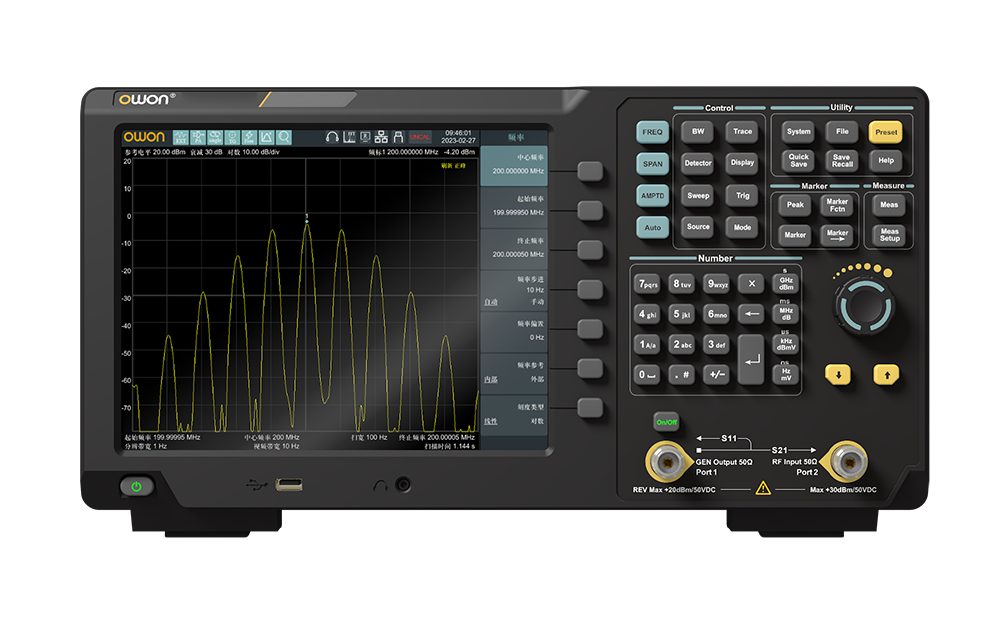Click the Detector key

click(698, 163)
